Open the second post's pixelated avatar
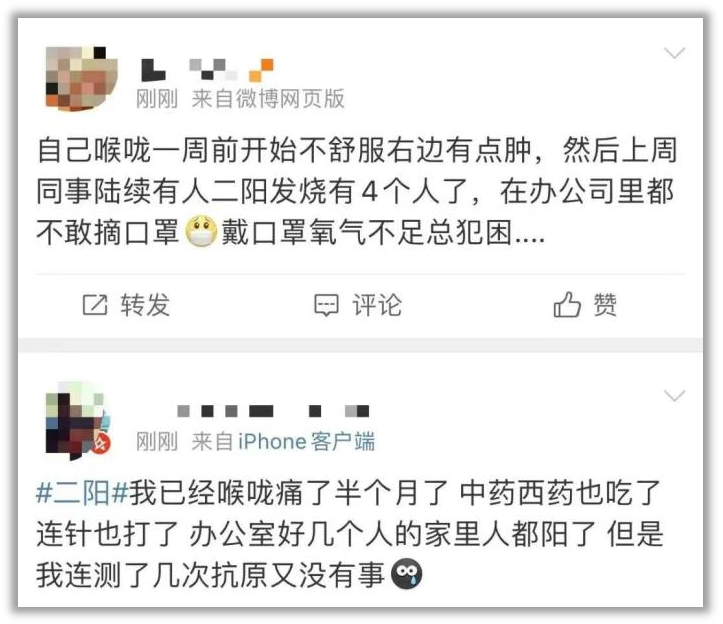Image resolution: width=723 pixels, height=624 pixels. pyautogui.click(x=78, y=421)
